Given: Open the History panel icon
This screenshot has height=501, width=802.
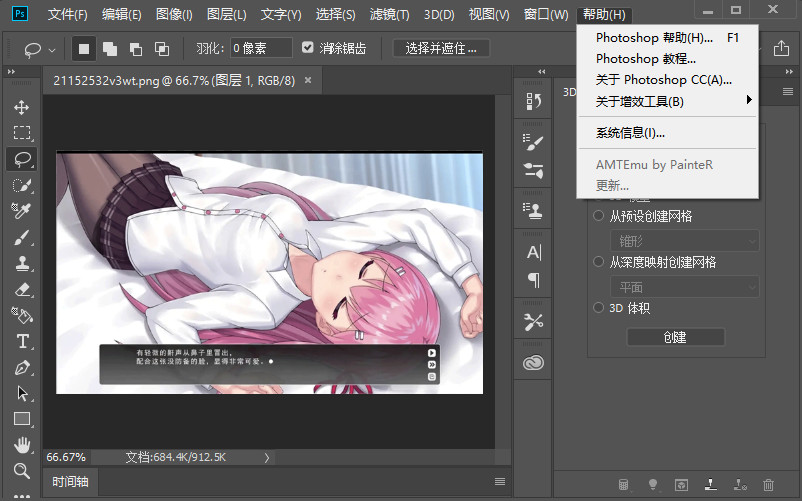Looking at the screenshot, I should click(533, 101).
